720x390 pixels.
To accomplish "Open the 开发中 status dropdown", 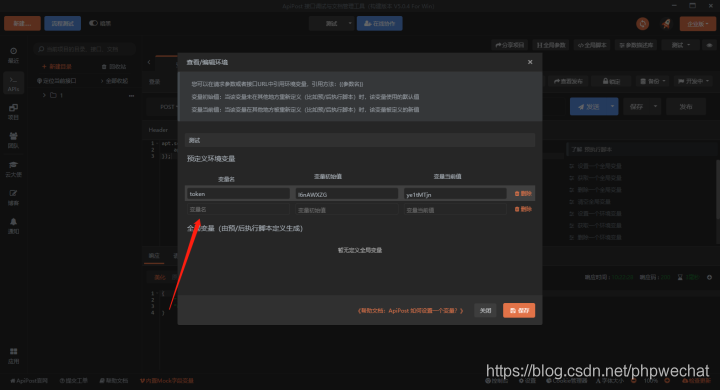I will click(x=693, y=81).
